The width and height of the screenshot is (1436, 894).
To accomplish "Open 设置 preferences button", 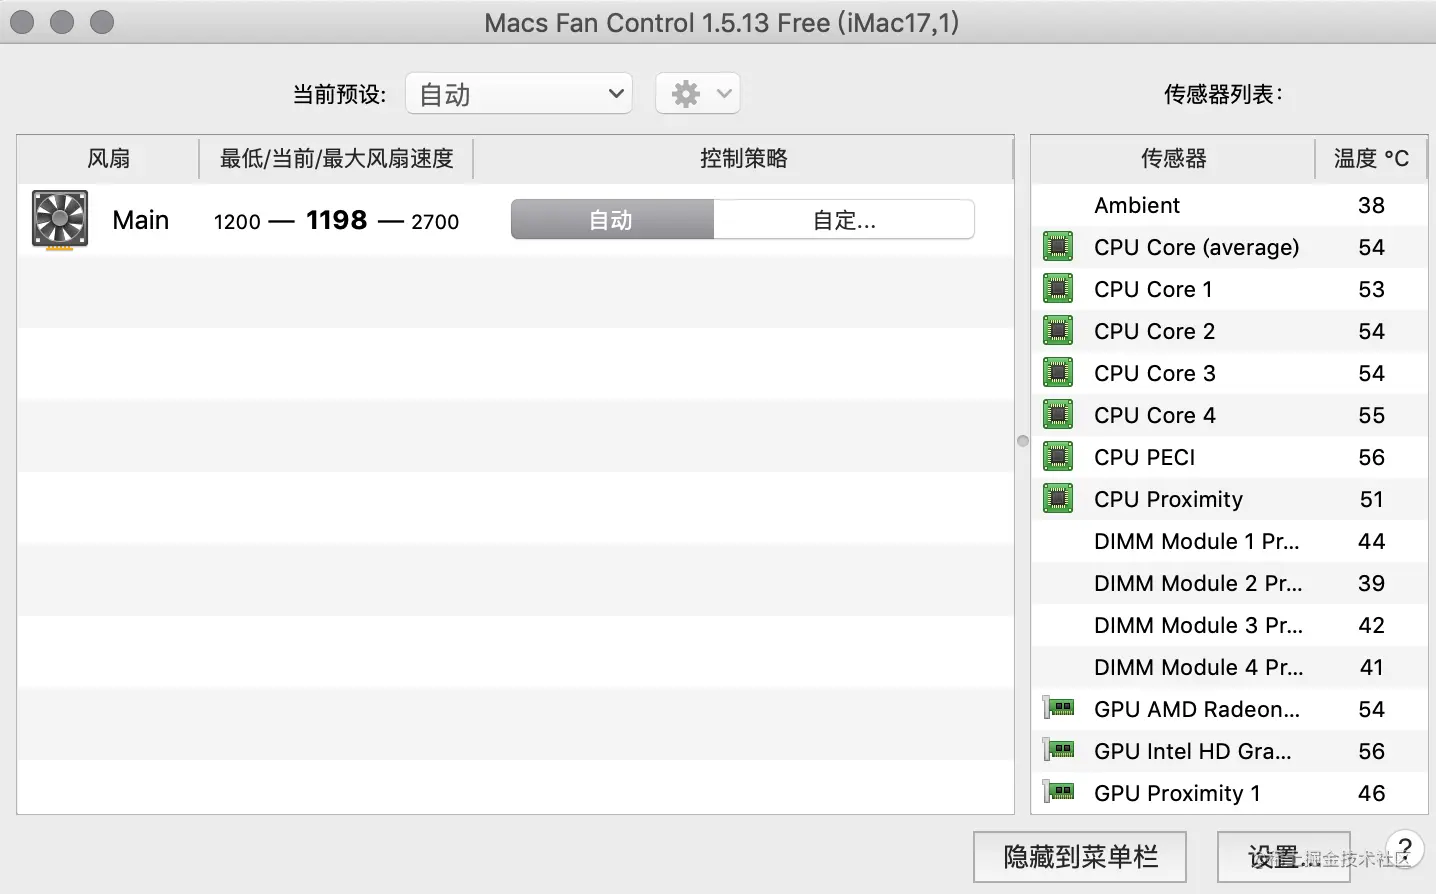I will click(x=1284, y=857).
